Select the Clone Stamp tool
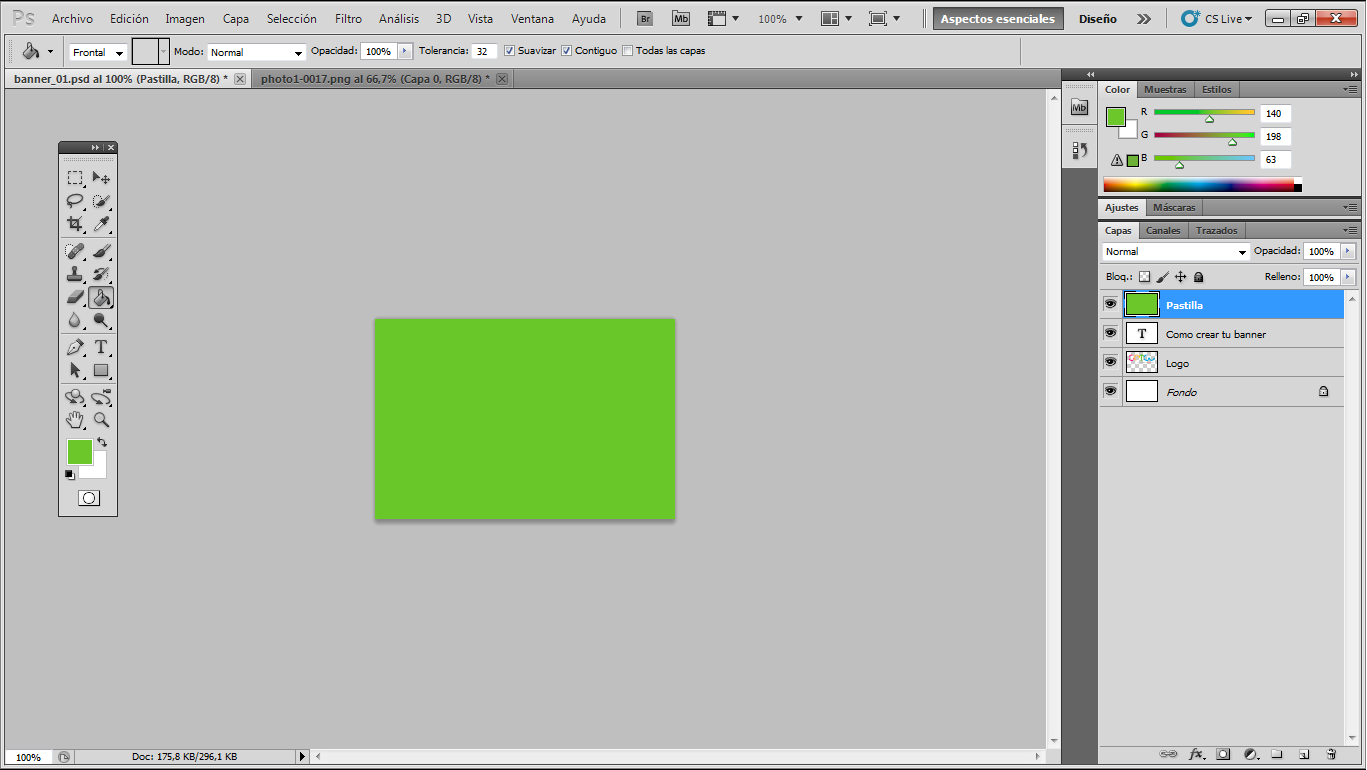 click(75, 274)
